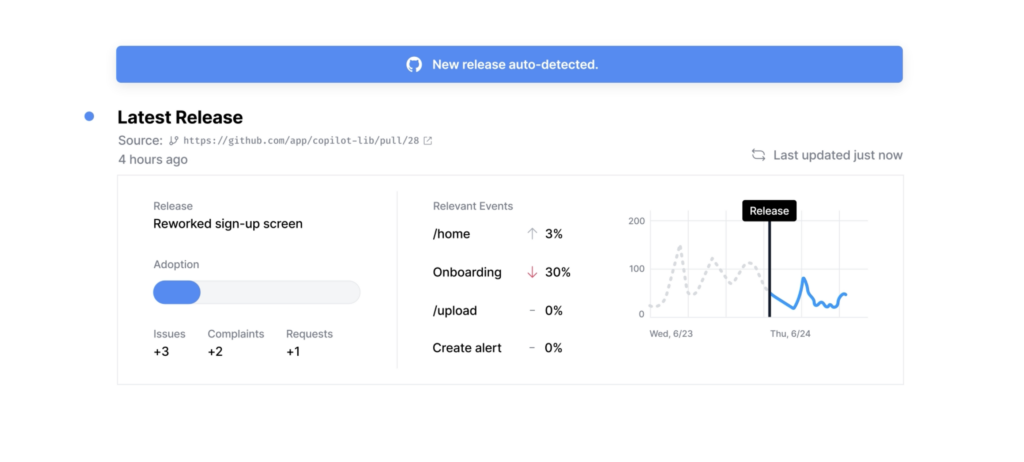Click the dash indicator next to Create alert
This screenshot has width=1024, height=462.
click(x=532, y=348)
